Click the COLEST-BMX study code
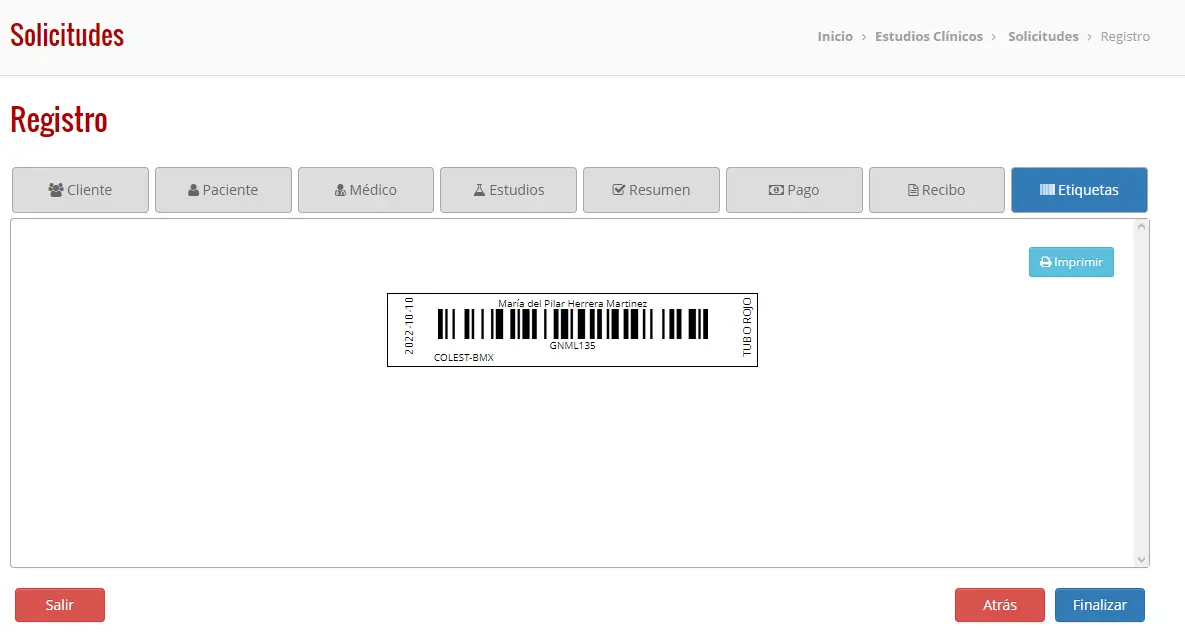Image resolution: width=1185 pixels, height=632 pixels. coord(463,358)
